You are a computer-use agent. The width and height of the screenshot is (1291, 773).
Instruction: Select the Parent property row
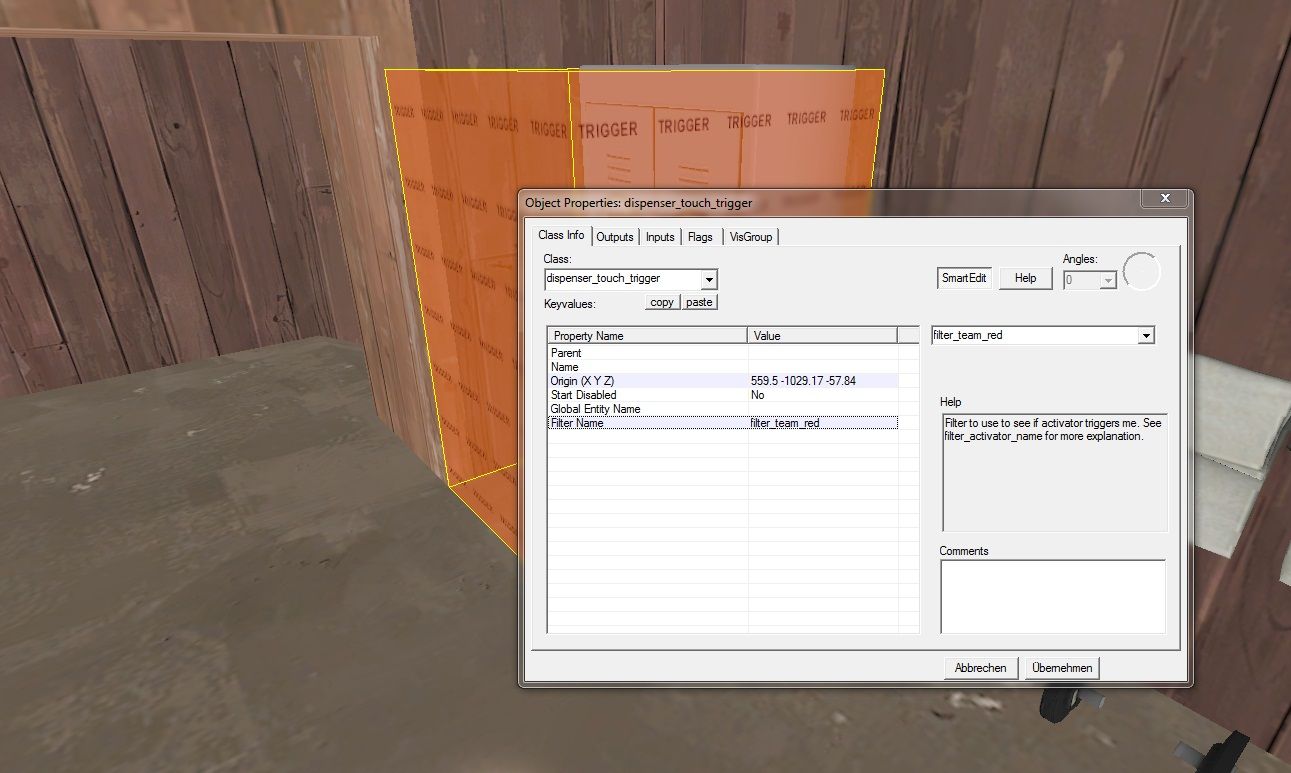click(648, 353)
